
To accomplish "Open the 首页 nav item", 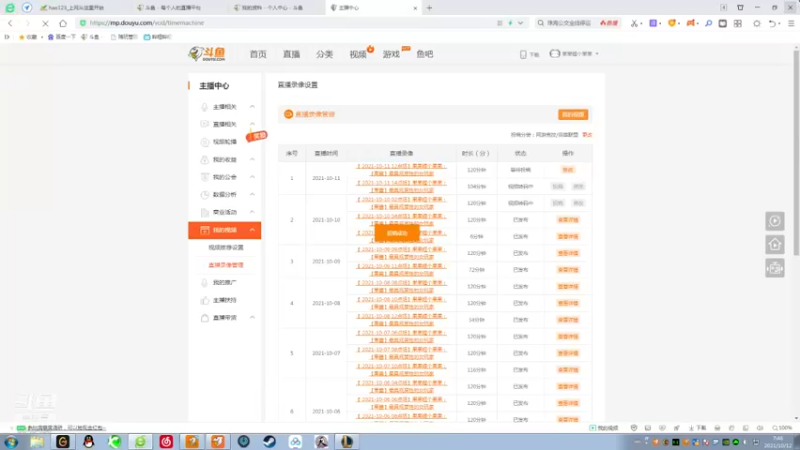I will pos(258,54).
